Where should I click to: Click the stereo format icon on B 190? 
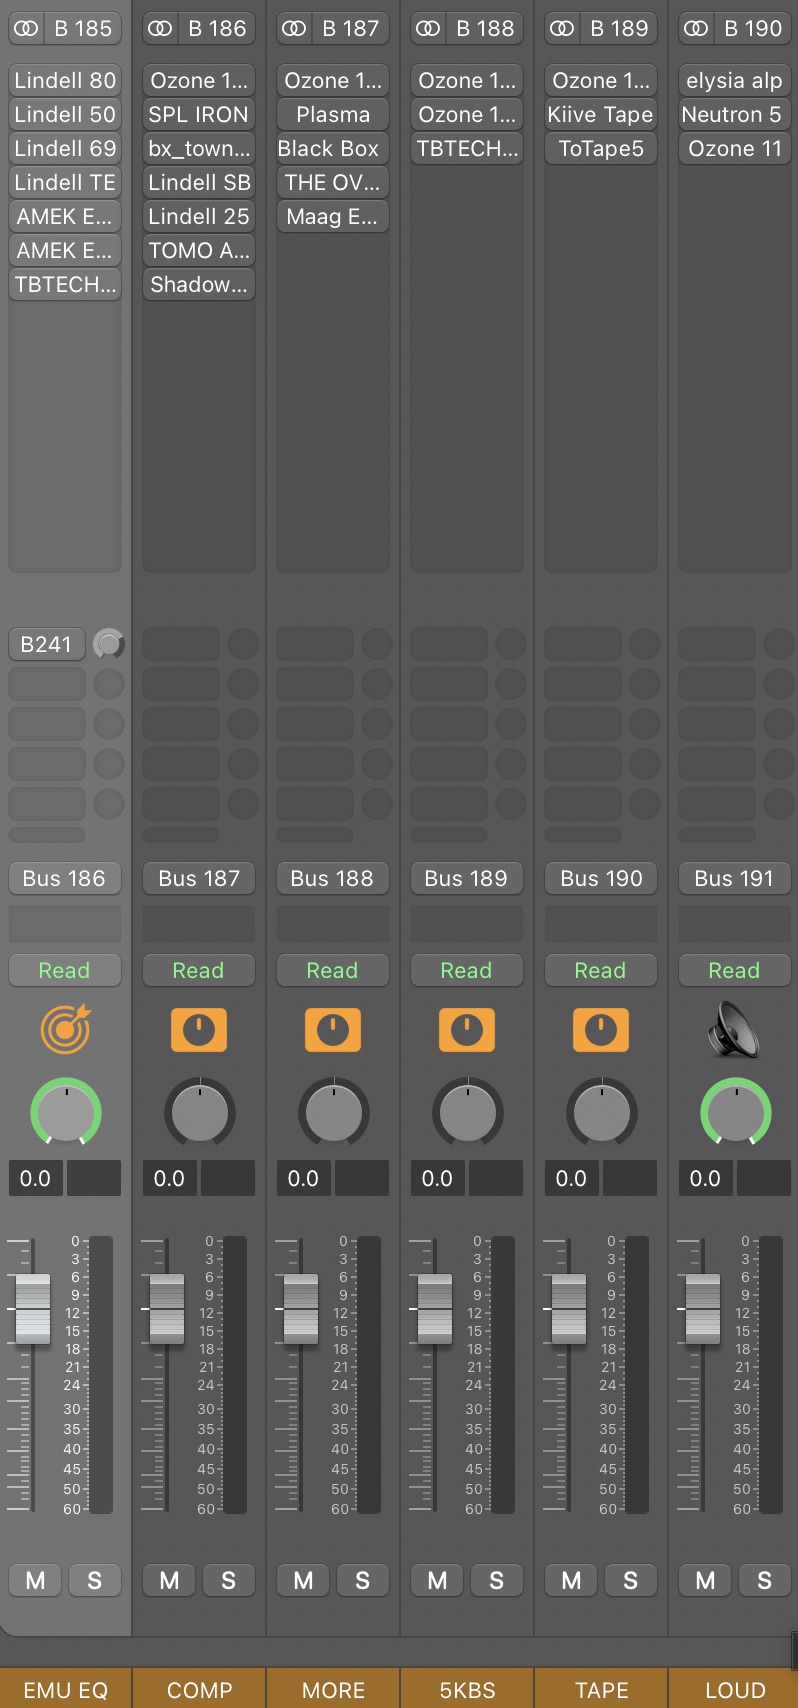click(696, 29)
